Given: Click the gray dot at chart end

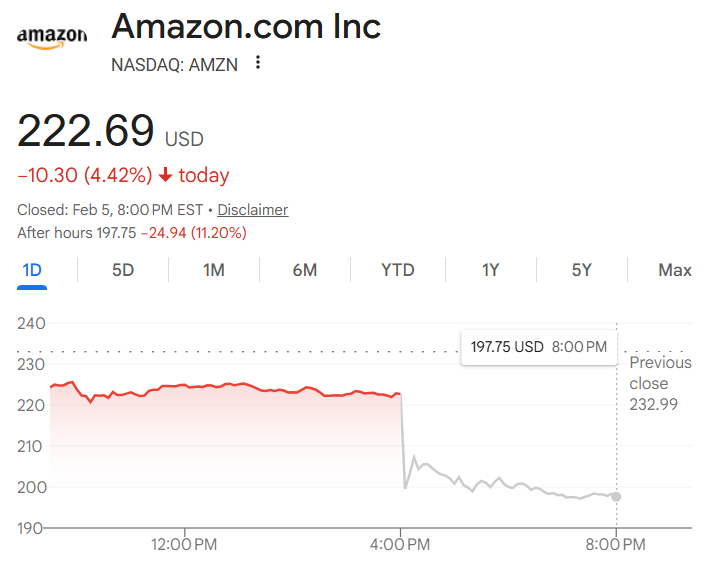Looking at the screenshot, I should 616,496.
